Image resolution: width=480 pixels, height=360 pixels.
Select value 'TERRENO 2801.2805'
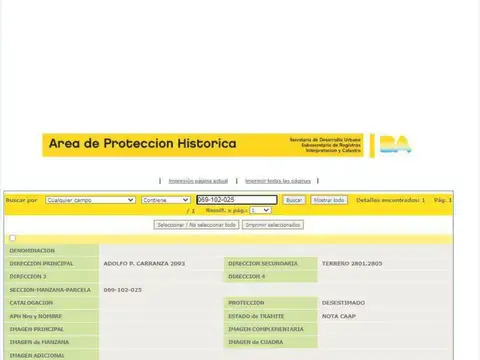pos(352,263)
